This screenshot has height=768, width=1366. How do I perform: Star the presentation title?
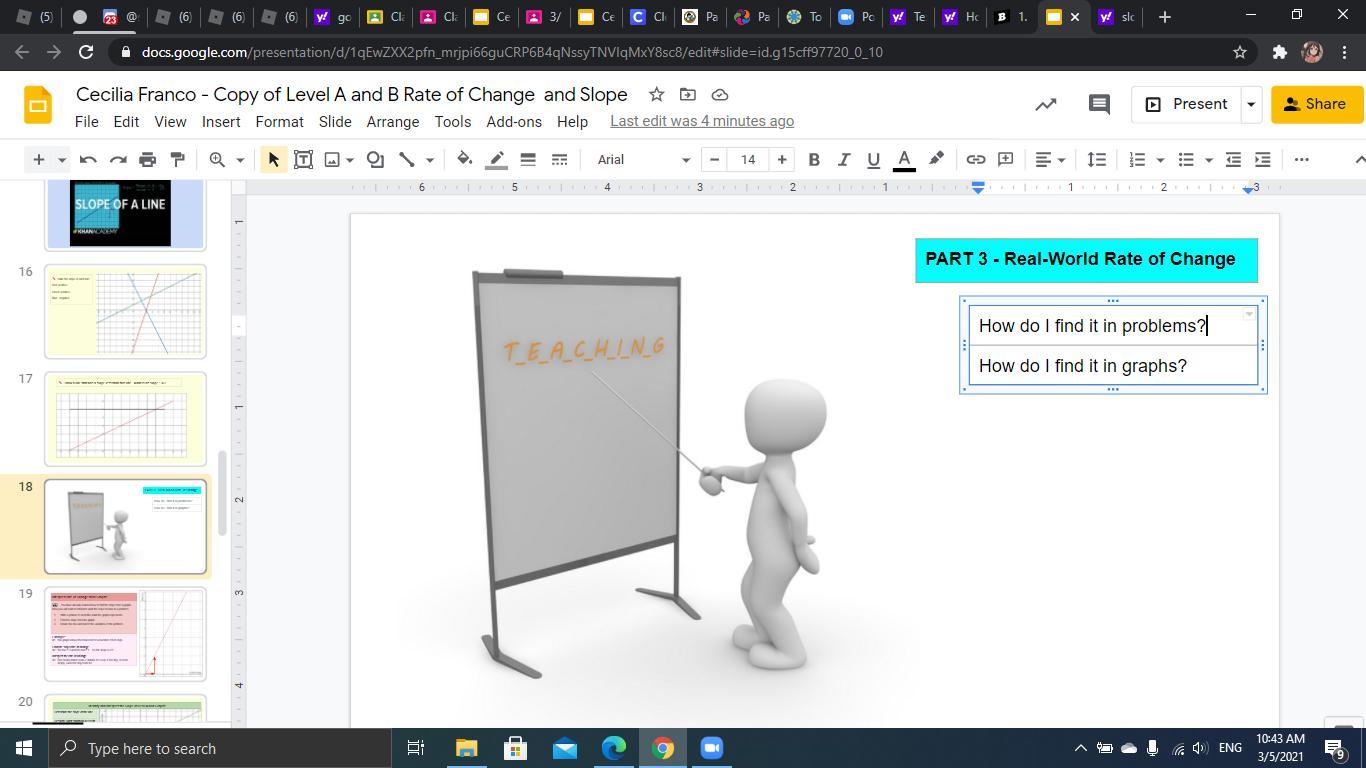[656, 94]
